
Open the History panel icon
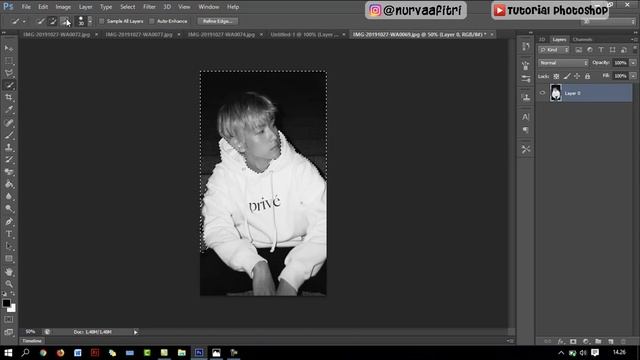(525, 46)
